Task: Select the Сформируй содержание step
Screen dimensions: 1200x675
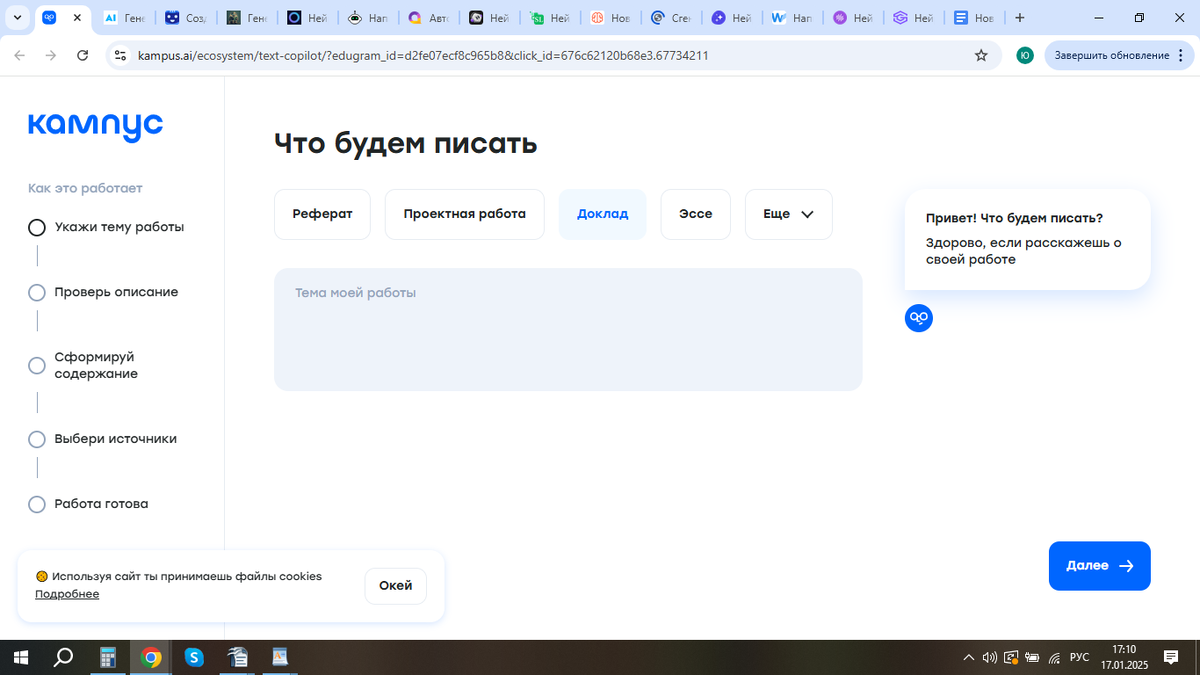Action: pyautogui.click(x=83, y=365)
